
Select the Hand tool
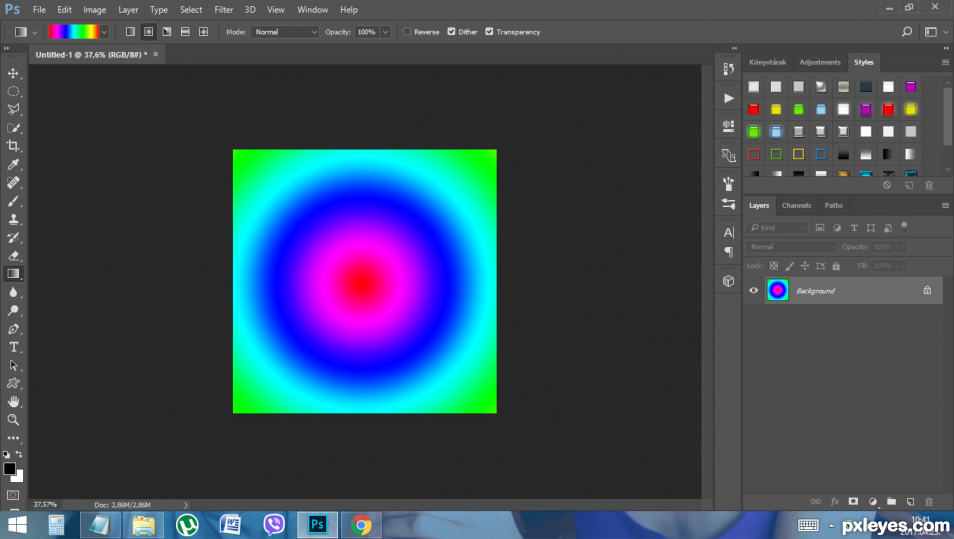coord(13,402)
